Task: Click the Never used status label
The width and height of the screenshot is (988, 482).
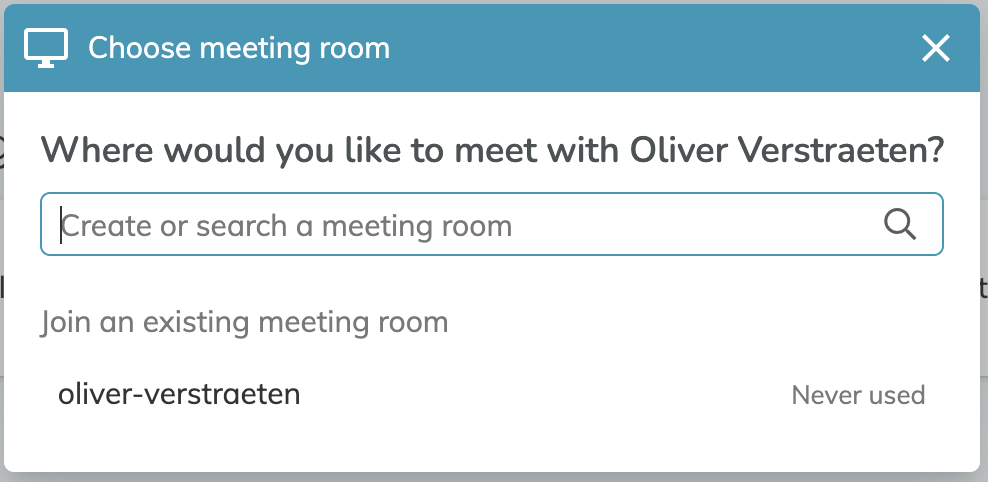Action: 858,395
